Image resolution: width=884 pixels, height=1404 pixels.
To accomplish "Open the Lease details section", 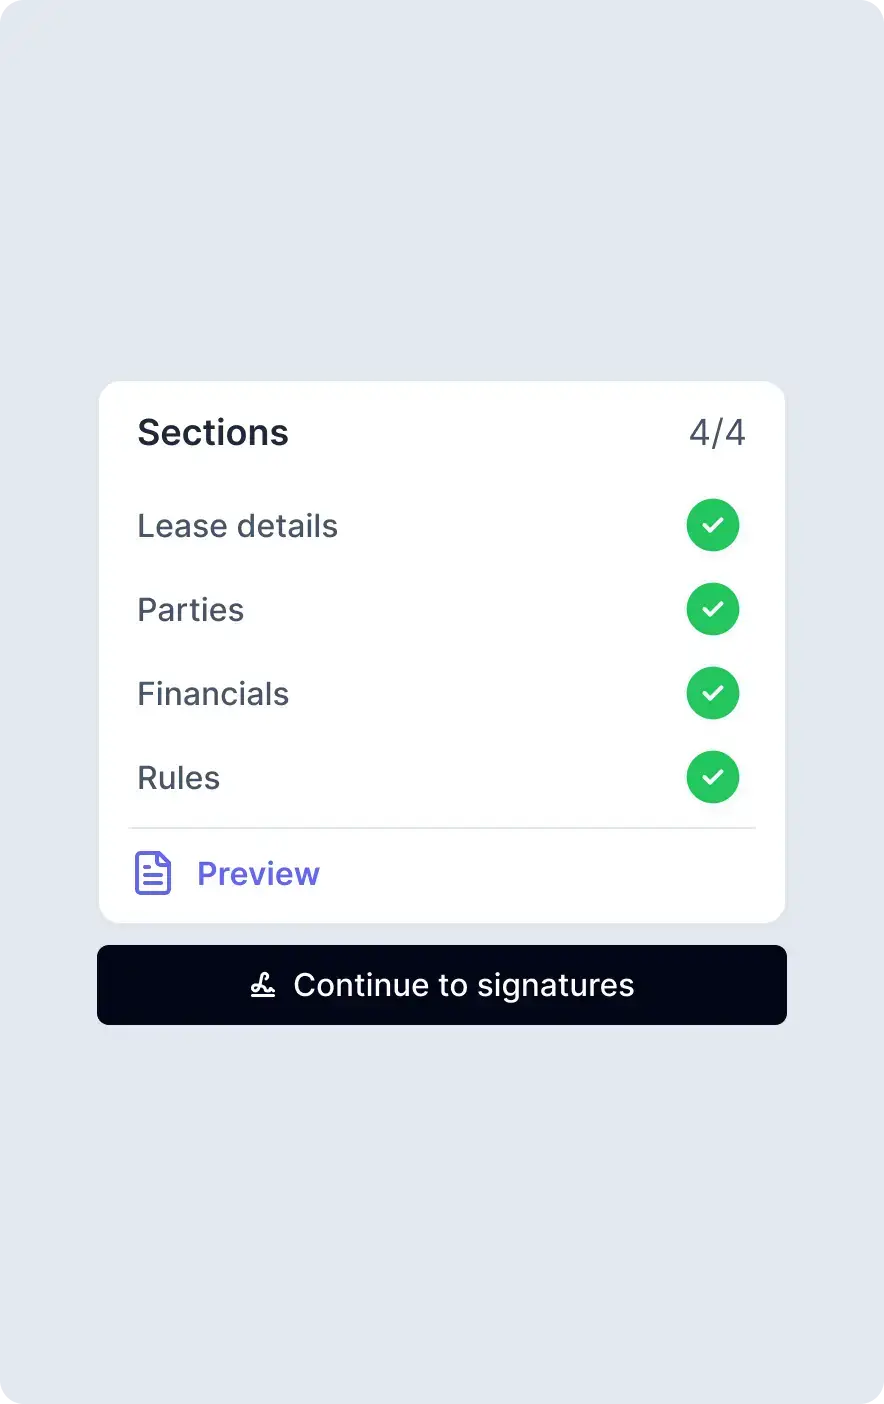I will click(237, 526).
